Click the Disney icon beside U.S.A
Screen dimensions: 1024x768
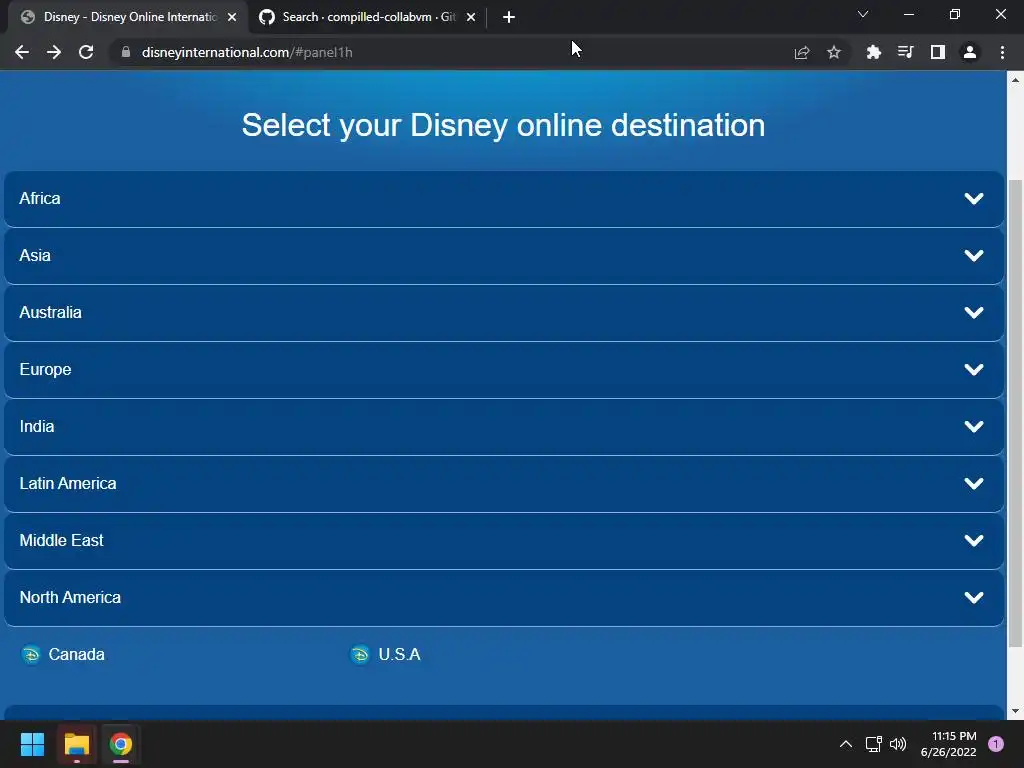click(x=360, y=654)
